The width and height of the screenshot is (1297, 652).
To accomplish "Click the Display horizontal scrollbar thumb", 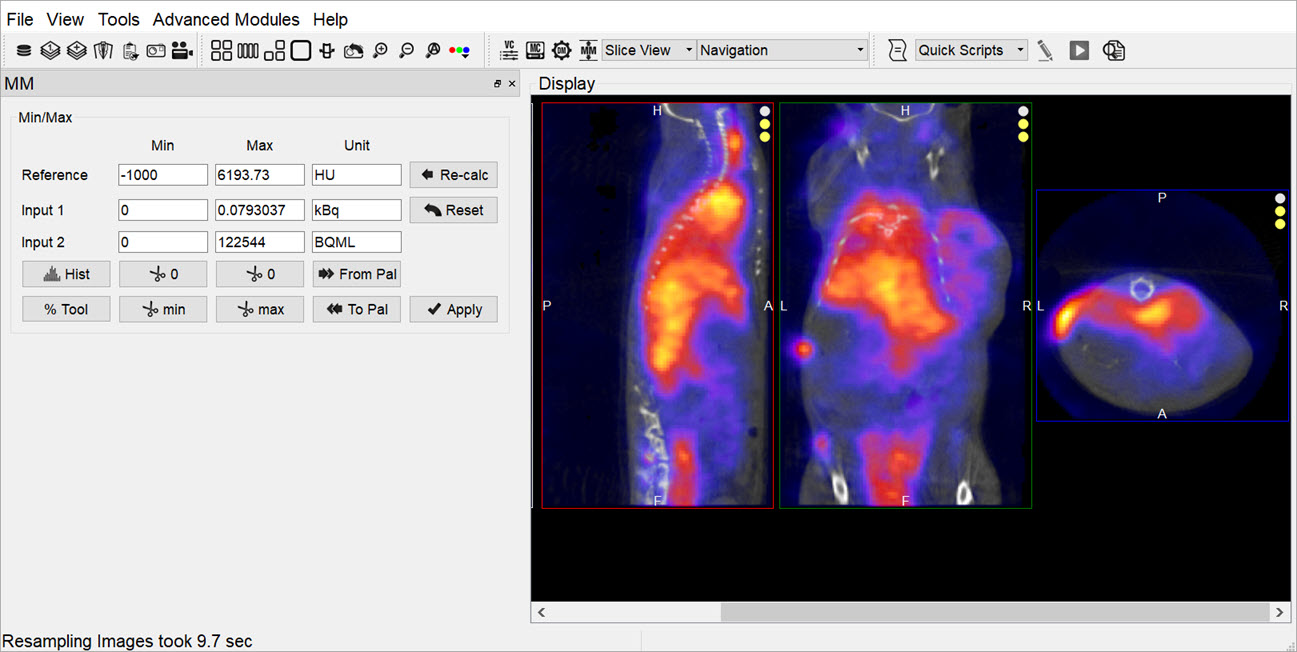I will coord(994,611).
